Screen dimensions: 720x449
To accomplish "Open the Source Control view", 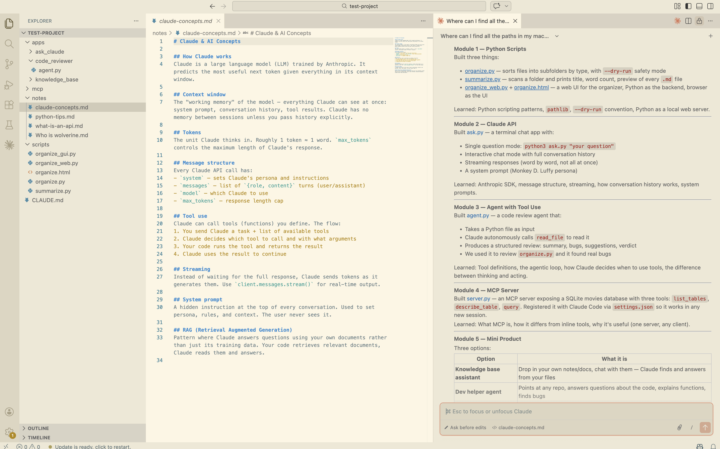I will coord(9,64).
